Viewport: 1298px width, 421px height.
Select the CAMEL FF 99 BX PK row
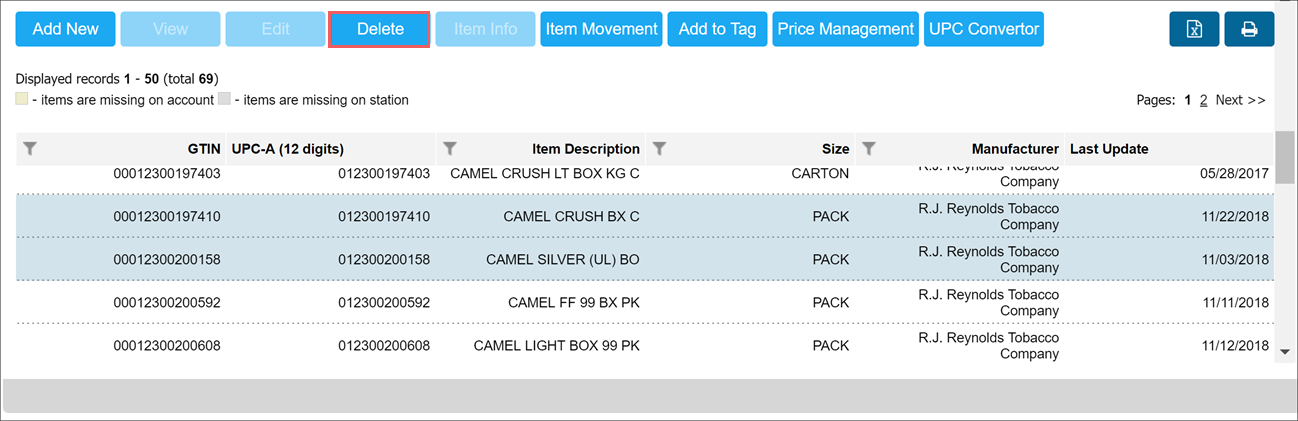(645, 303)
